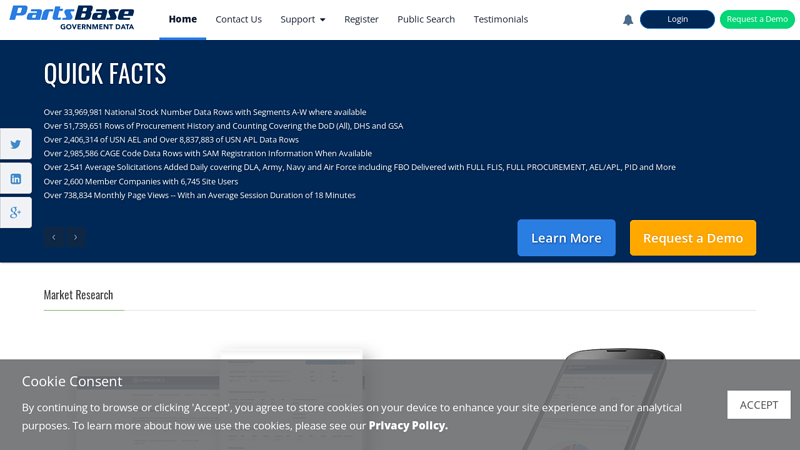Share via the Google Plus icon
Viewport: 800px width, 450px height.
coord(16,212)
